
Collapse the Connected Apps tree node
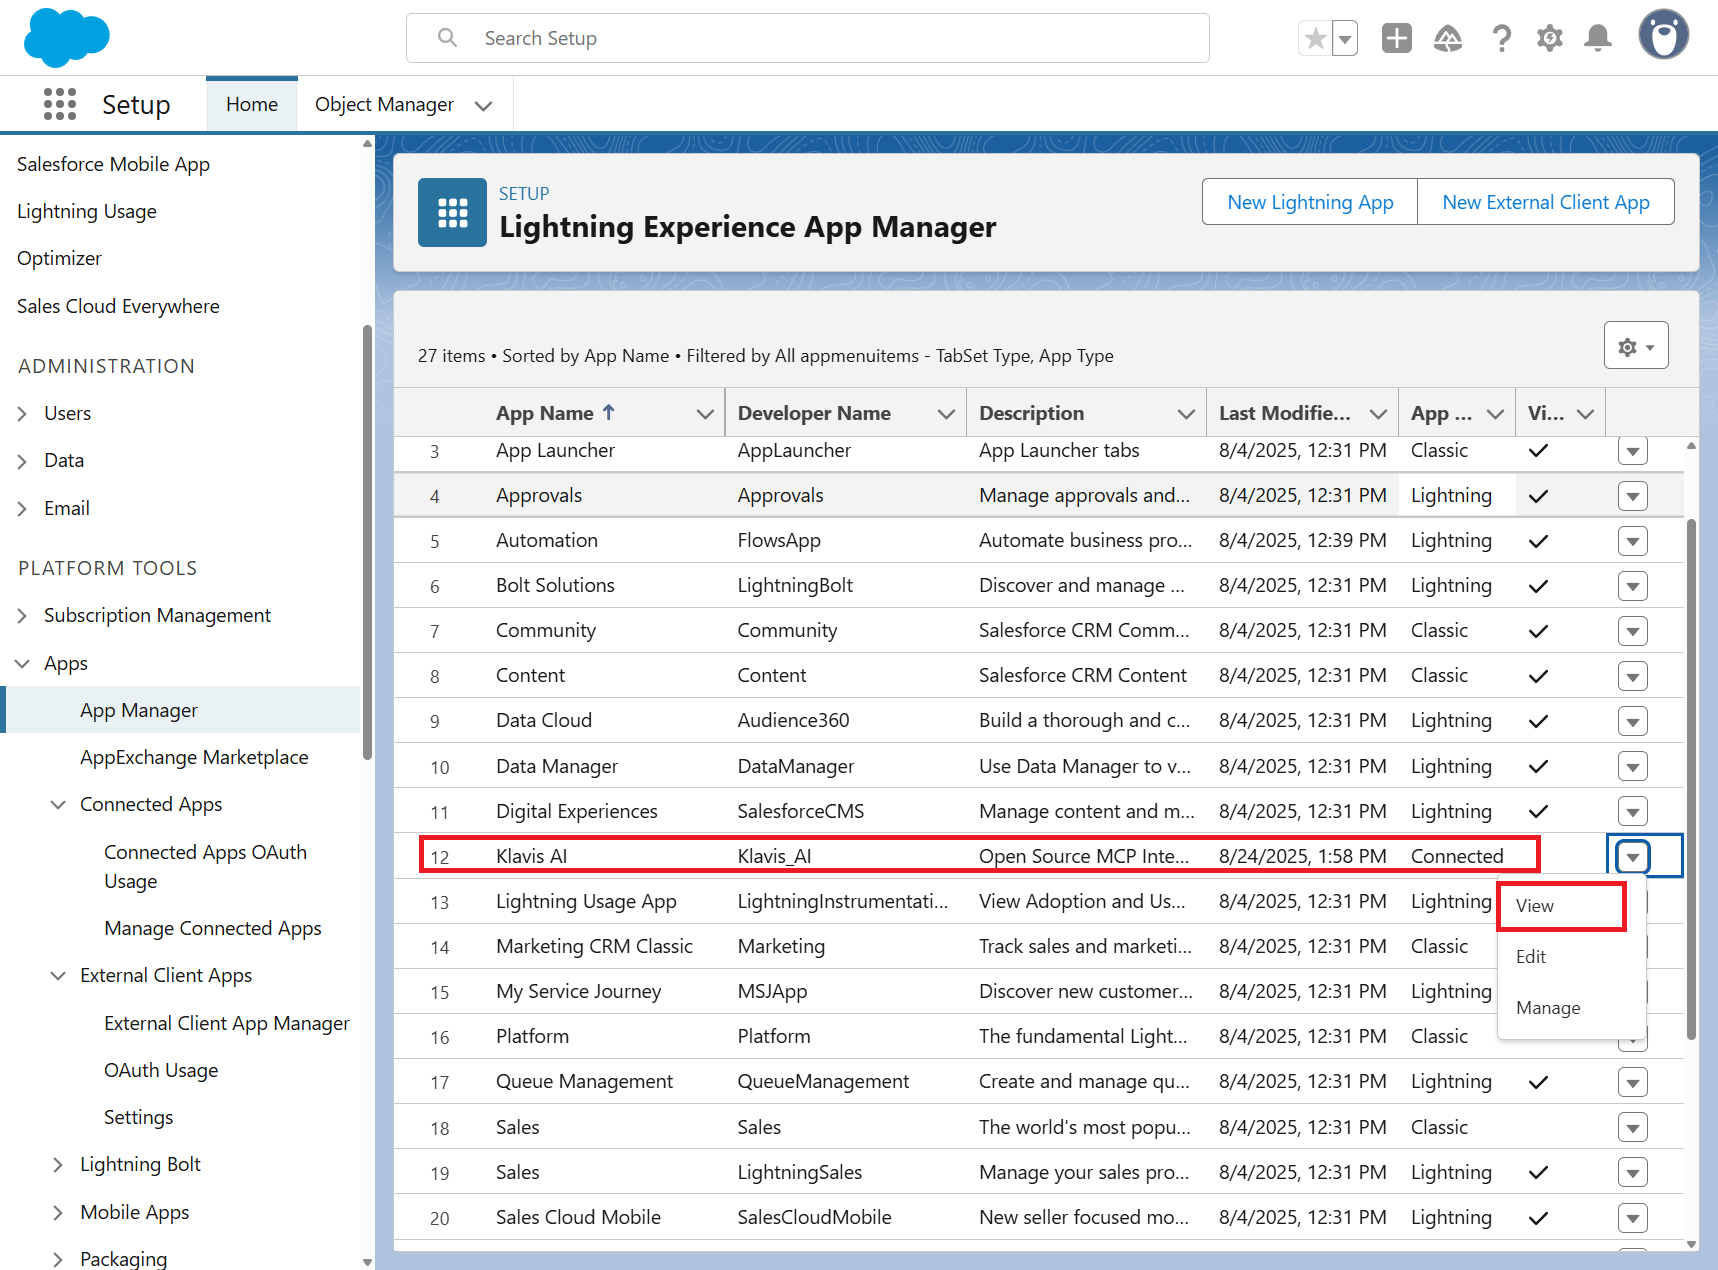(59, 805)
